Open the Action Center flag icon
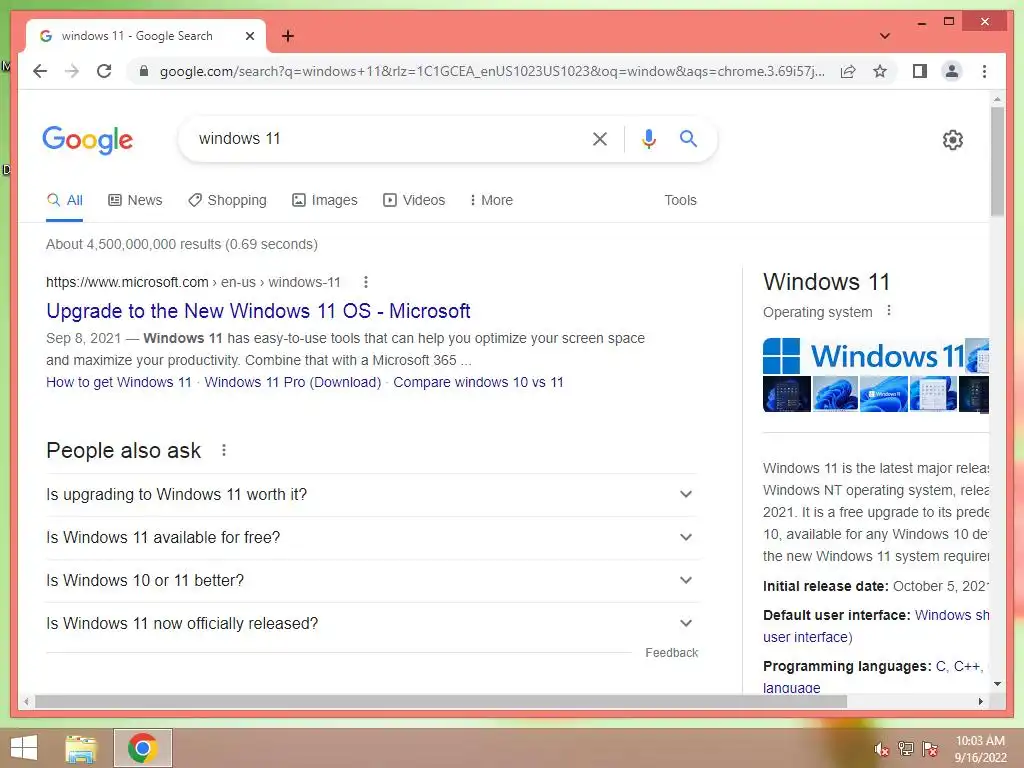 [x=930, y=749]
